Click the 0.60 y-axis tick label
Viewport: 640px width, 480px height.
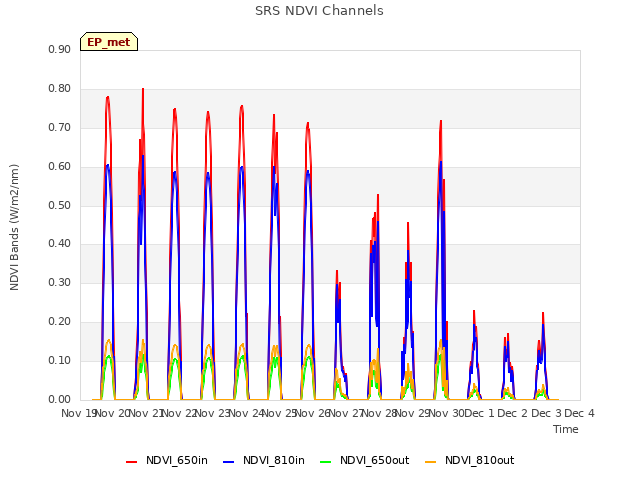point(59,167)
